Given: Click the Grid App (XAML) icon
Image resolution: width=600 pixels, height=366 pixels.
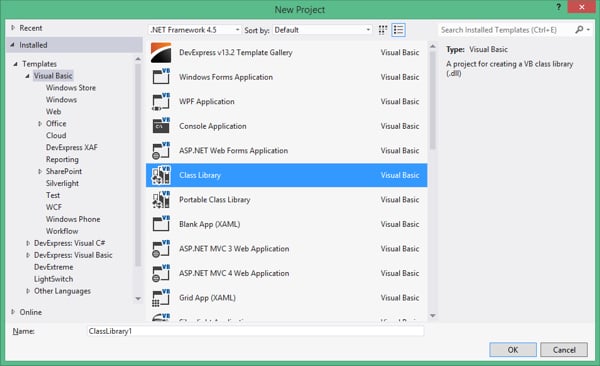Looking at the screenshot, I should pos(161,298).
